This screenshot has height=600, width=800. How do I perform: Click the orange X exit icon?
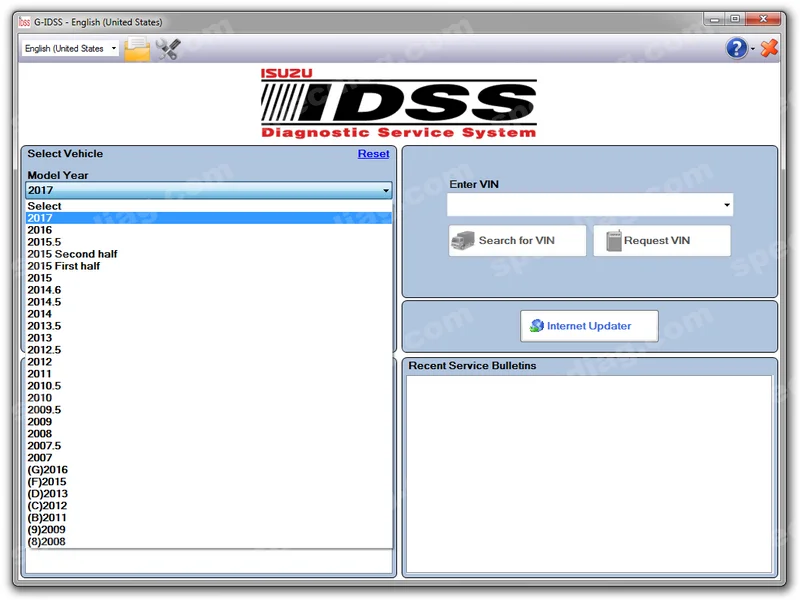769,48
